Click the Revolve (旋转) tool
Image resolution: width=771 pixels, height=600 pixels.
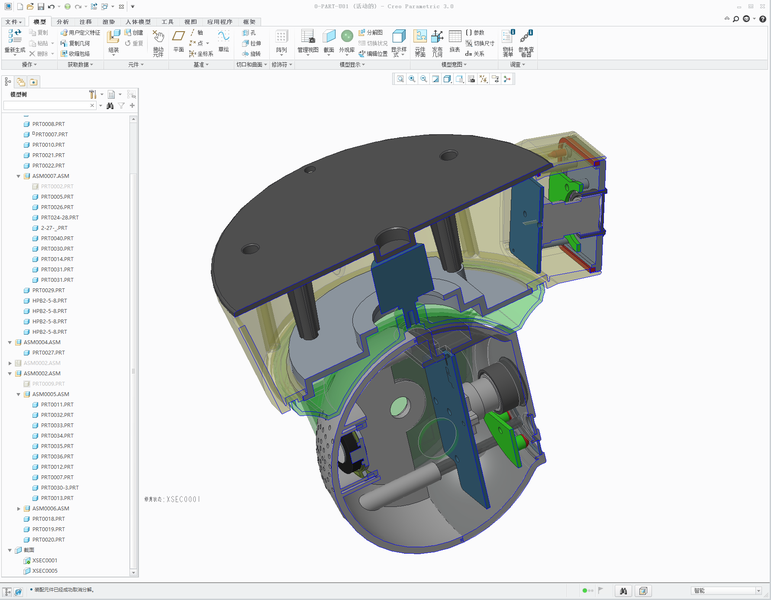click(251, 54)
